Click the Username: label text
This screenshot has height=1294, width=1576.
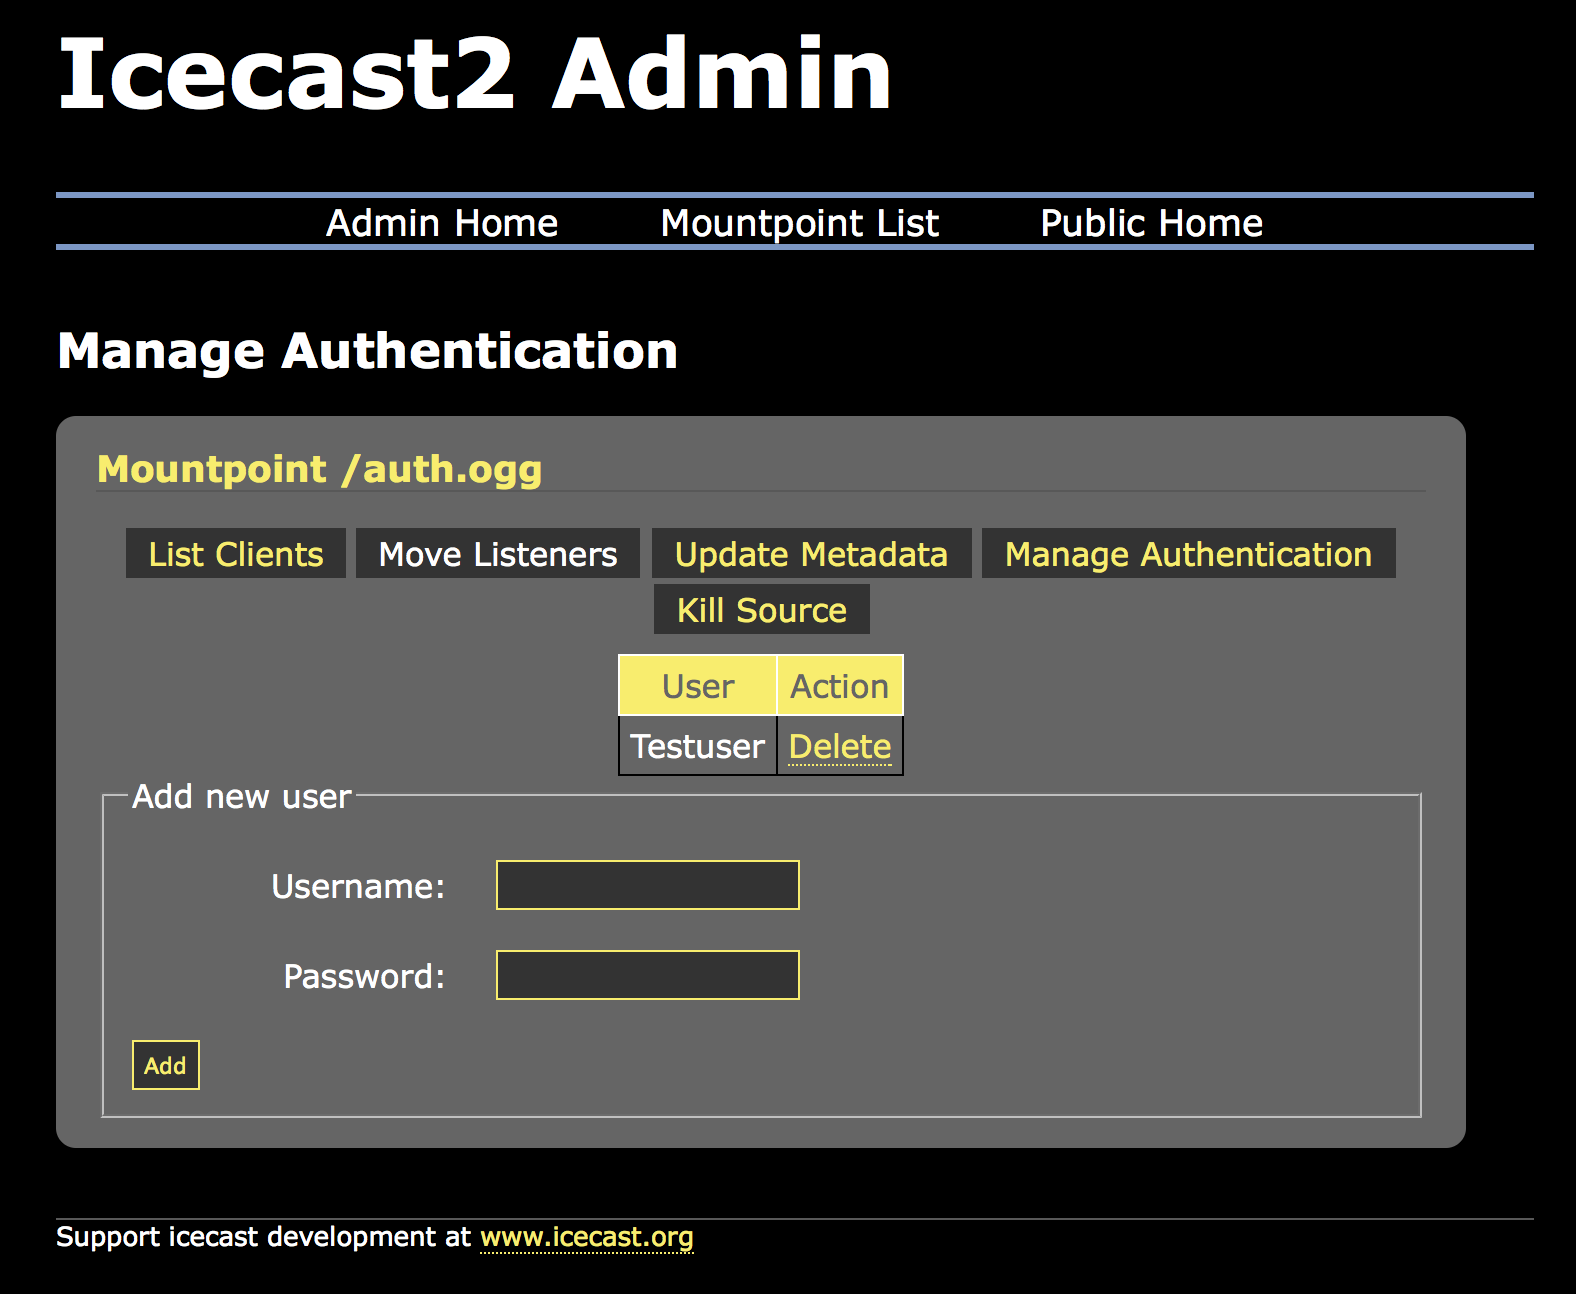[x=358, y=886]
